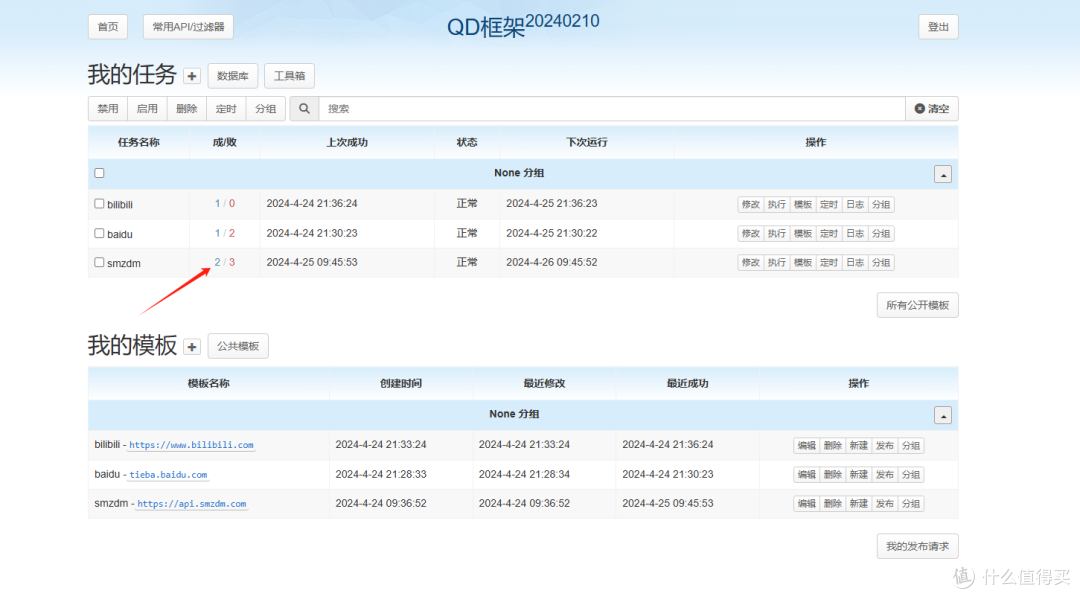Viewport: 1080px width, 599px height.
Task: Click 分组 for the smzdm task
Action: pos(881,262)
